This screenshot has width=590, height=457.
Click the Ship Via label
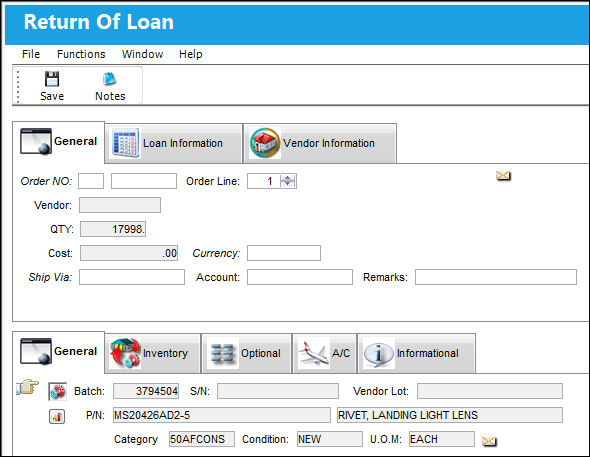(x=50, y=277)
